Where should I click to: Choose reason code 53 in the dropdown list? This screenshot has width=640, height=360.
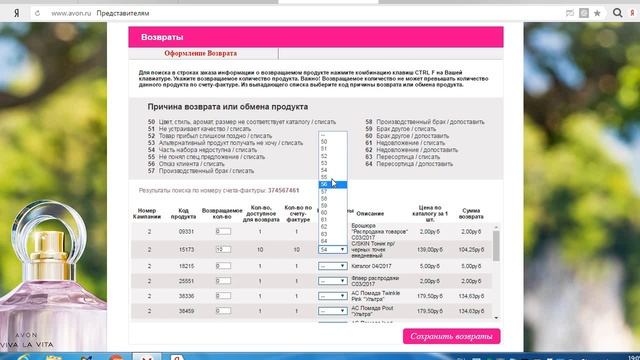(x=333, y=163)
